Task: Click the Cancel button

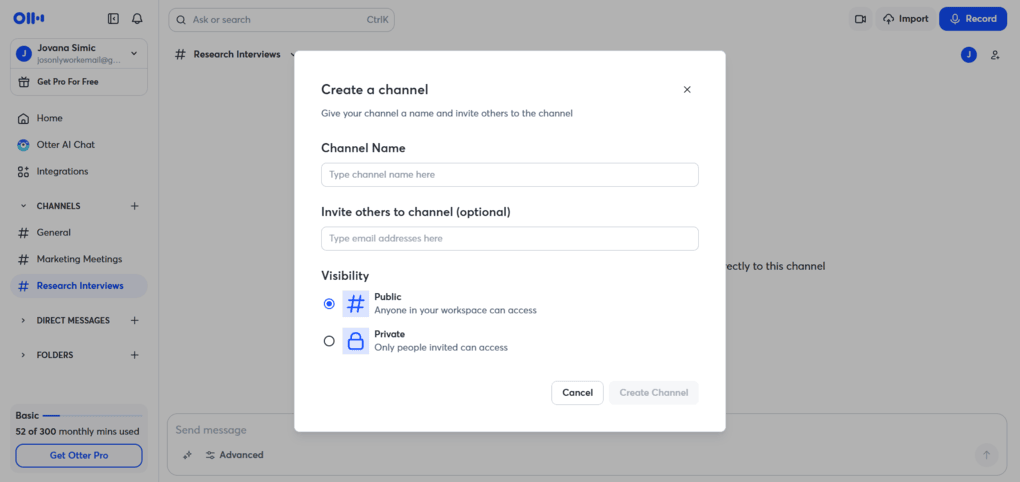Action: pyautogui.click(x=577, y=393)
